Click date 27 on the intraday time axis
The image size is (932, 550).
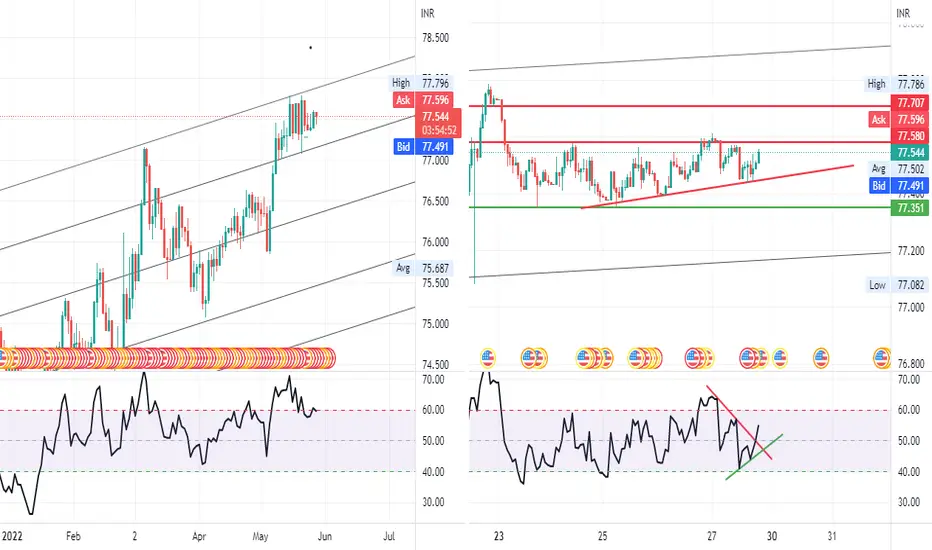pos(712,536)
